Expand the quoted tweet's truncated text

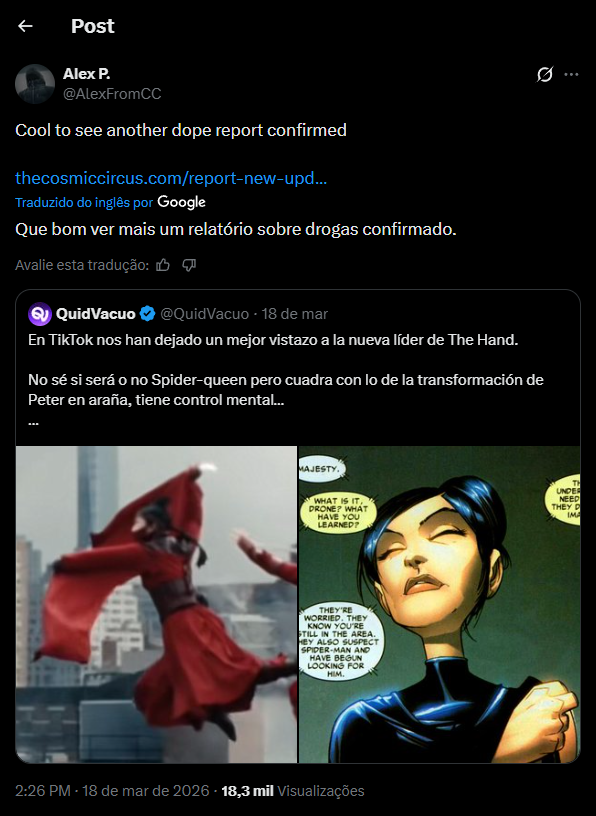(33, 422)
